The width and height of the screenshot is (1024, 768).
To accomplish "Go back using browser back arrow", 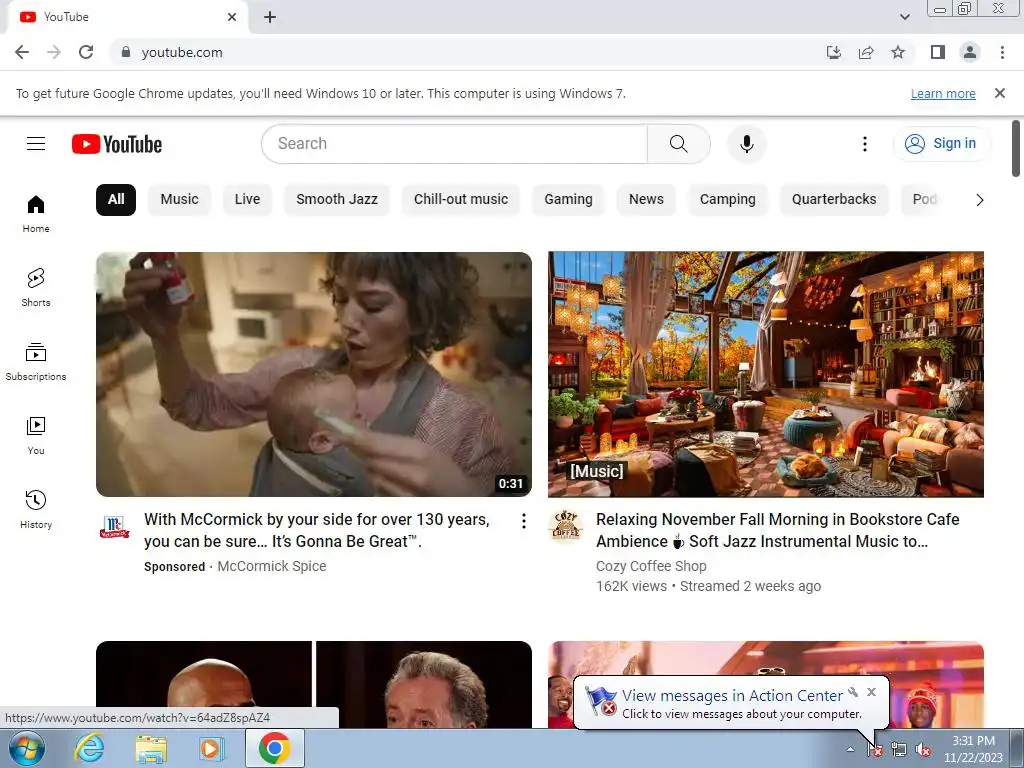I will pos(22,52).
